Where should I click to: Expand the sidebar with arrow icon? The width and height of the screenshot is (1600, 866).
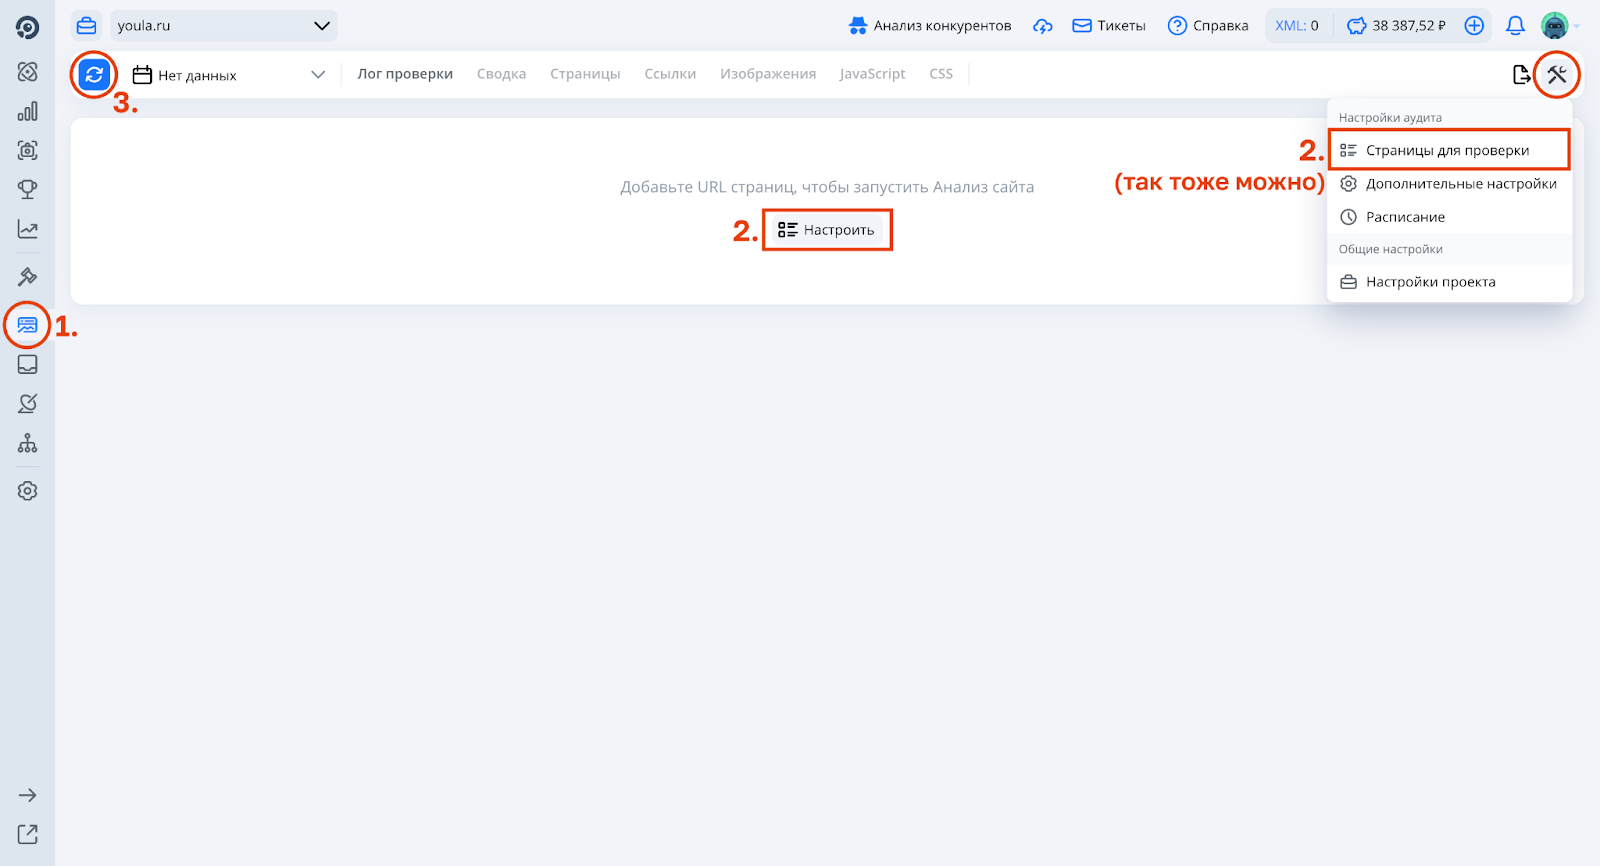(27, 795)
